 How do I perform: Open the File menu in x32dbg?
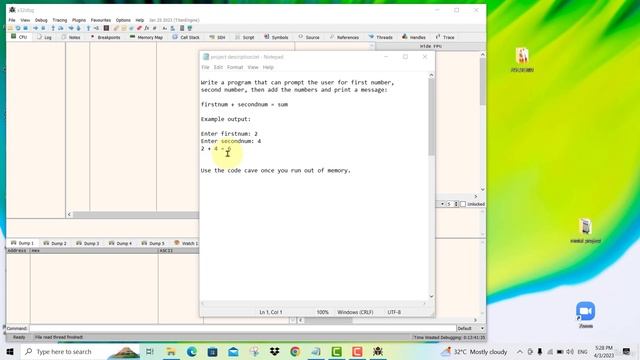pos(12,20)
